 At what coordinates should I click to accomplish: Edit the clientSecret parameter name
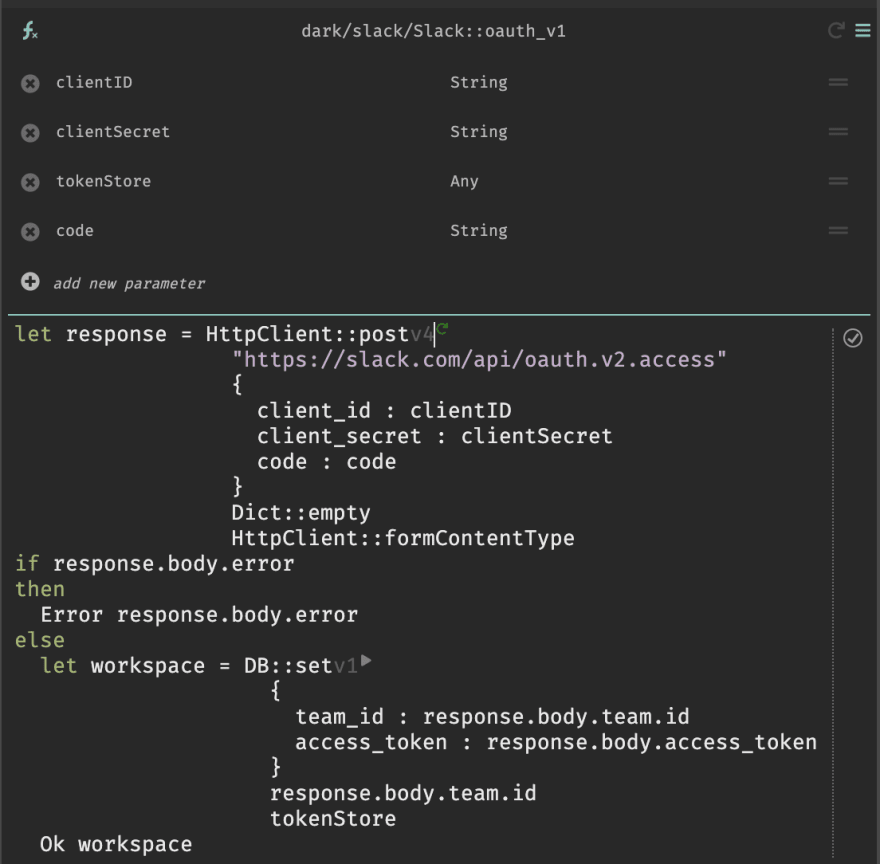pyautogui.click(x=113, y=132)
